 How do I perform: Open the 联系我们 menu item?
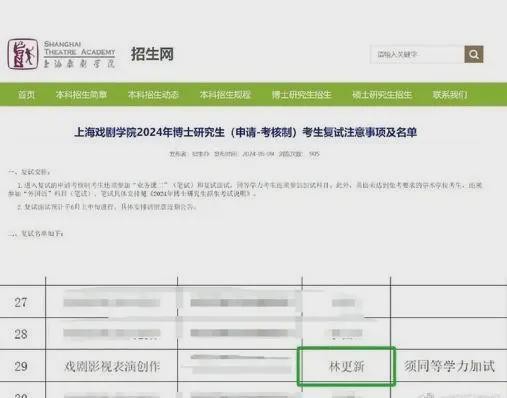click(x=450, y=95)
